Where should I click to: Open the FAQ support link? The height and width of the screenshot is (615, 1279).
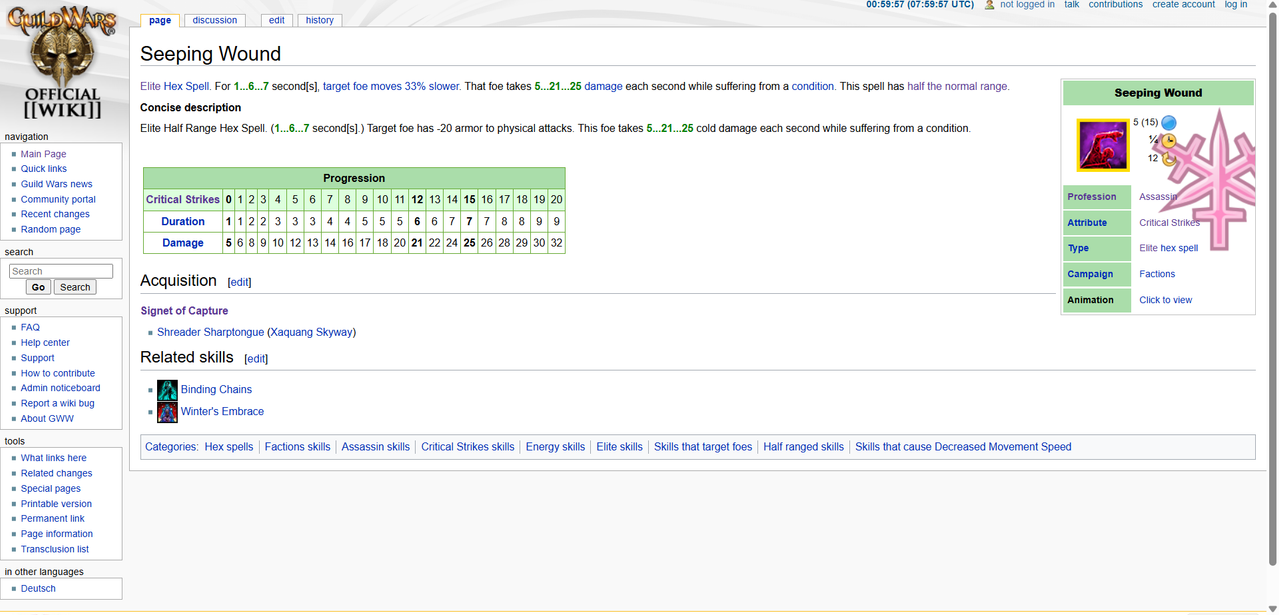click(x=30, y=327)
